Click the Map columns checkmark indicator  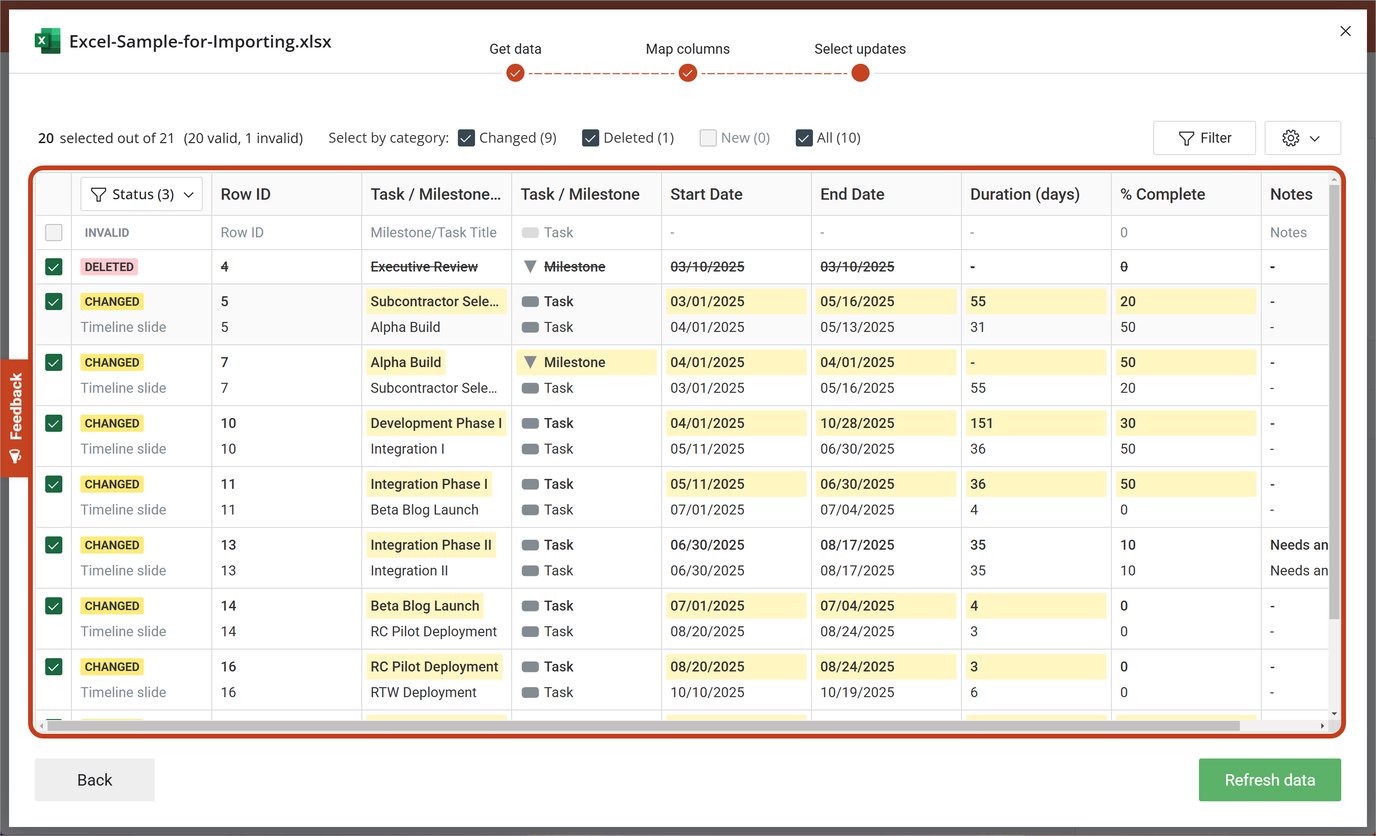click(687, 72)
